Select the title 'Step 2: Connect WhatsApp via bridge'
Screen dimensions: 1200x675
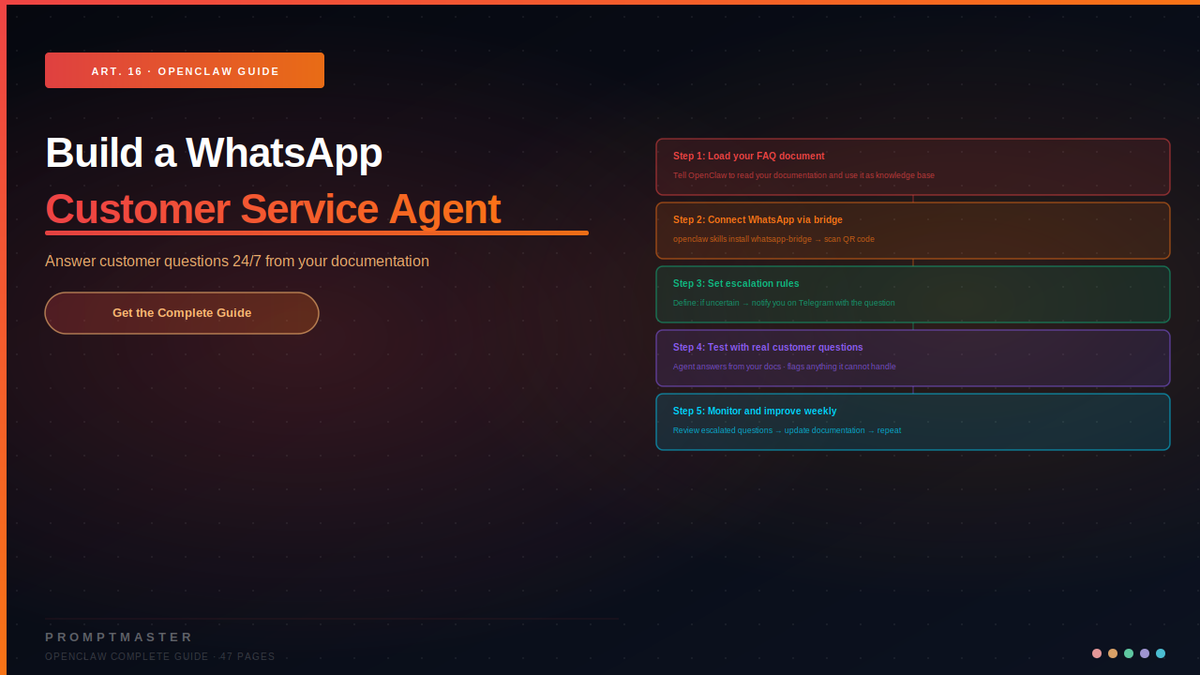758,220
